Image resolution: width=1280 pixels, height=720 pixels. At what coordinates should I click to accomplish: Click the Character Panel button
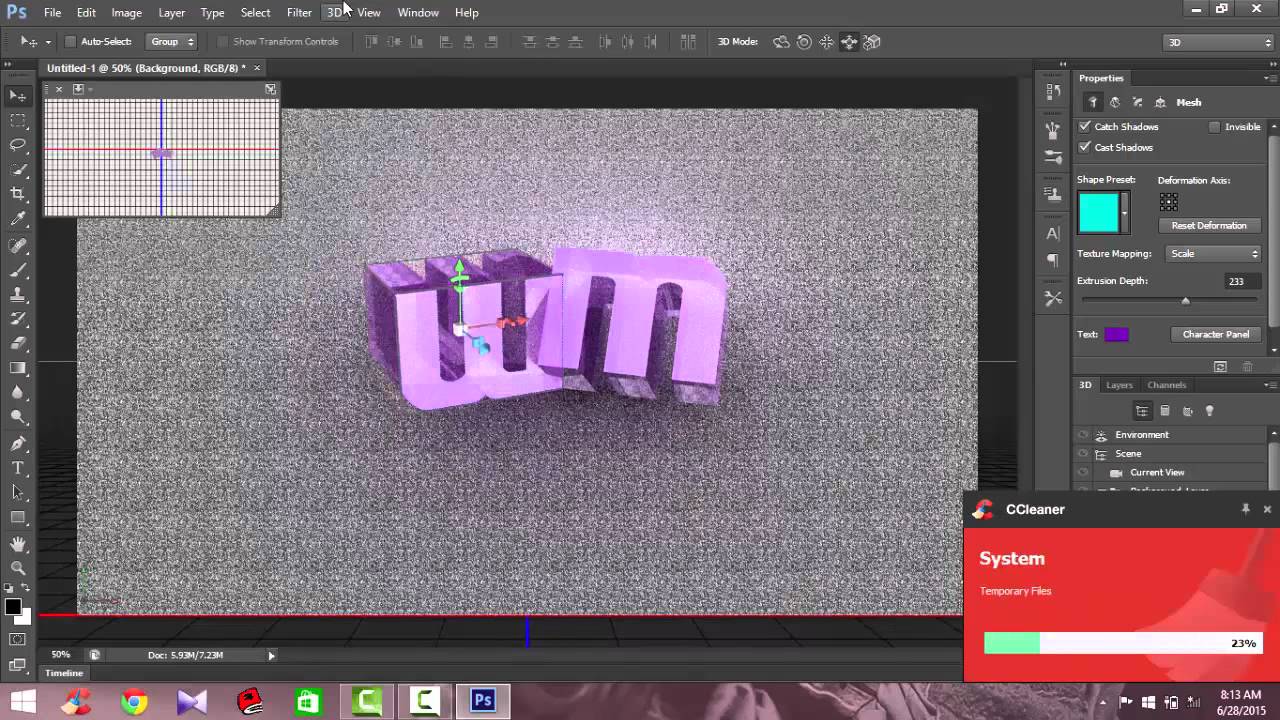point(1216,334)
